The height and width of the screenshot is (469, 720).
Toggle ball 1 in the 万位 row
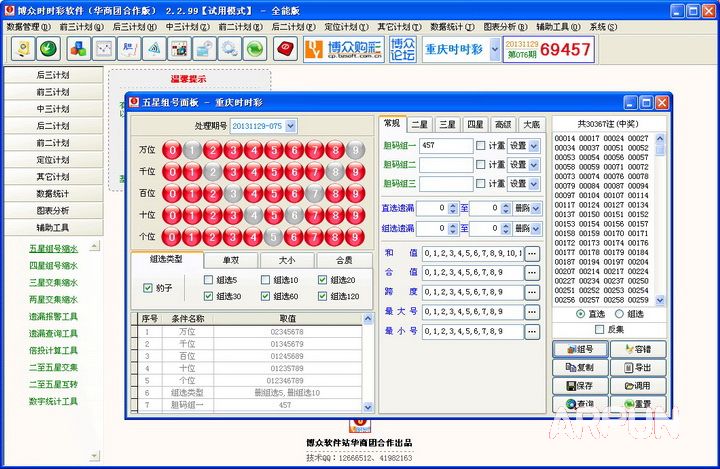(192, 150)
